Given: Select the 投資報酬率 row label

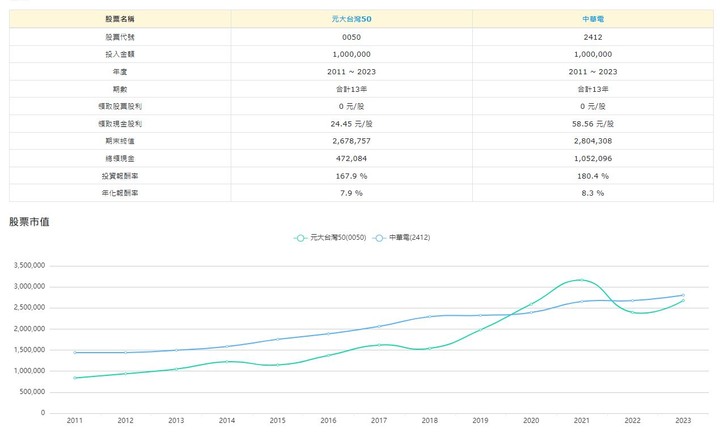Looking at the screenshot, I should point(120,176).
